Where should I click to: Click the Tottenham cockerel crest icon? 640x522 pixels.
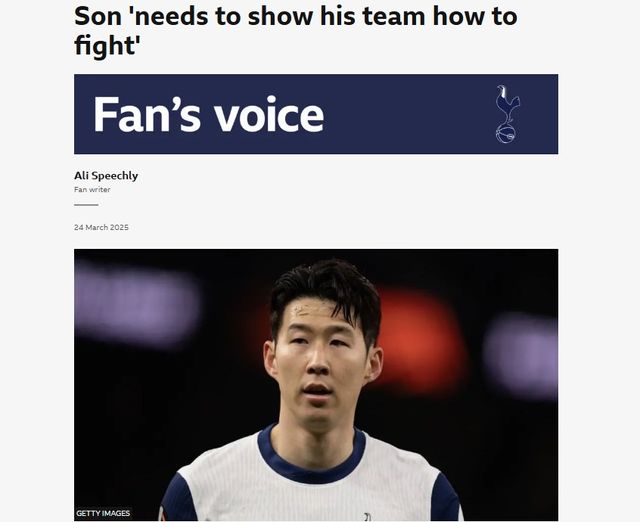507,114
